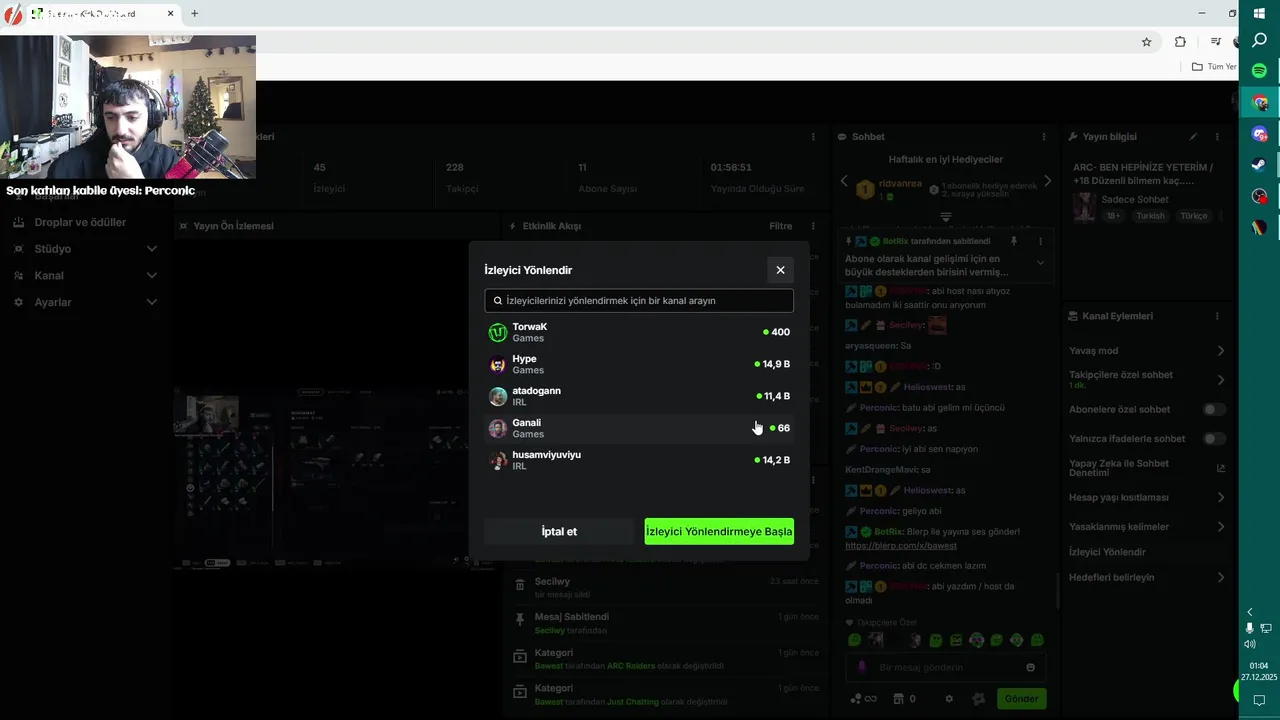Open Yapay Zeka ile Sohbet Denetimi link icon

click(x=1220, y=468)
